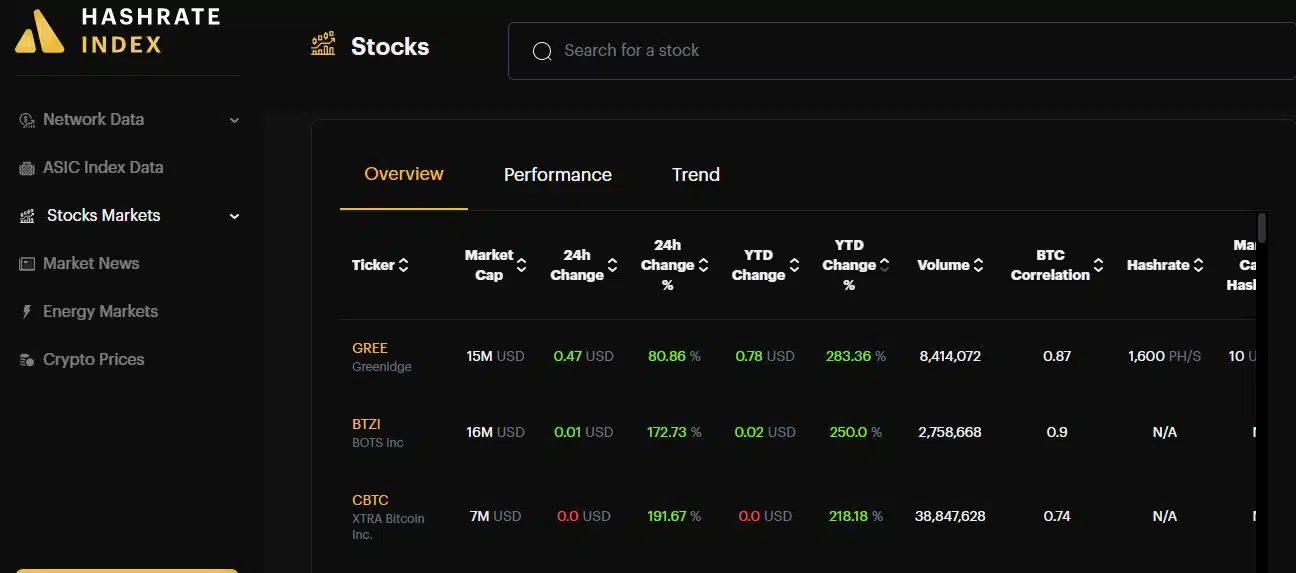Click CBTC market cap 7M USD
Viewport: 1296px width, 573px height.
click(495, 516)
